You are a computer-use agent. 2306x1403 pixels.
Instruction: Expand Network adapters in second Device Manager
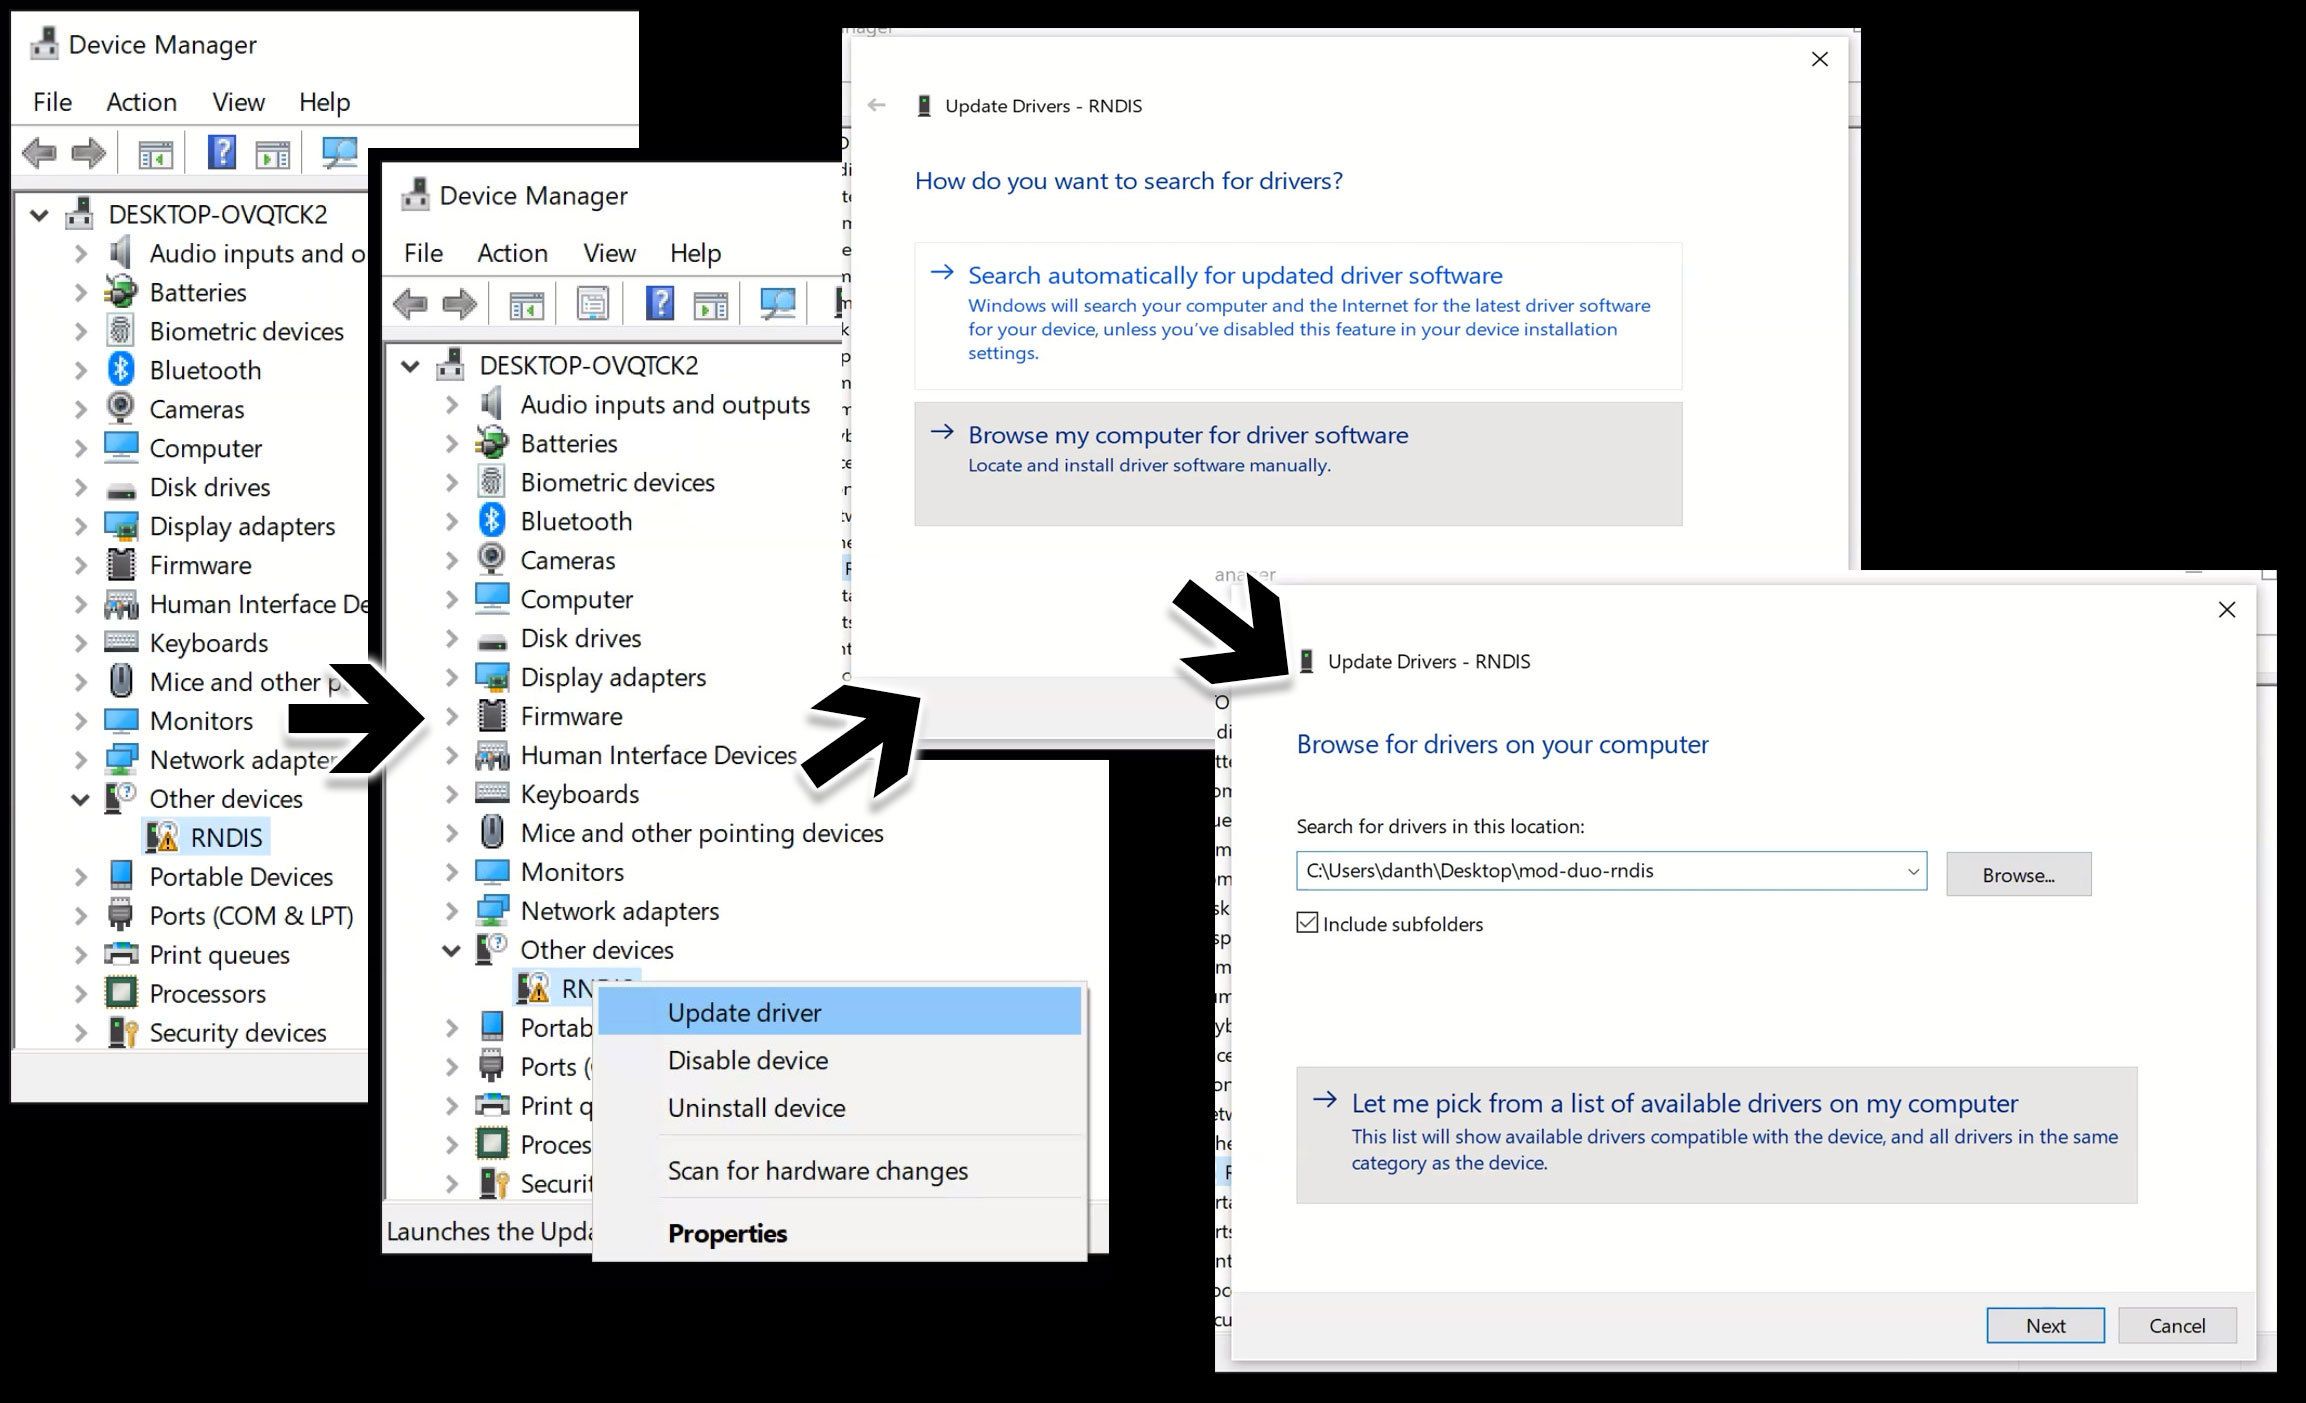pos(452,911)
